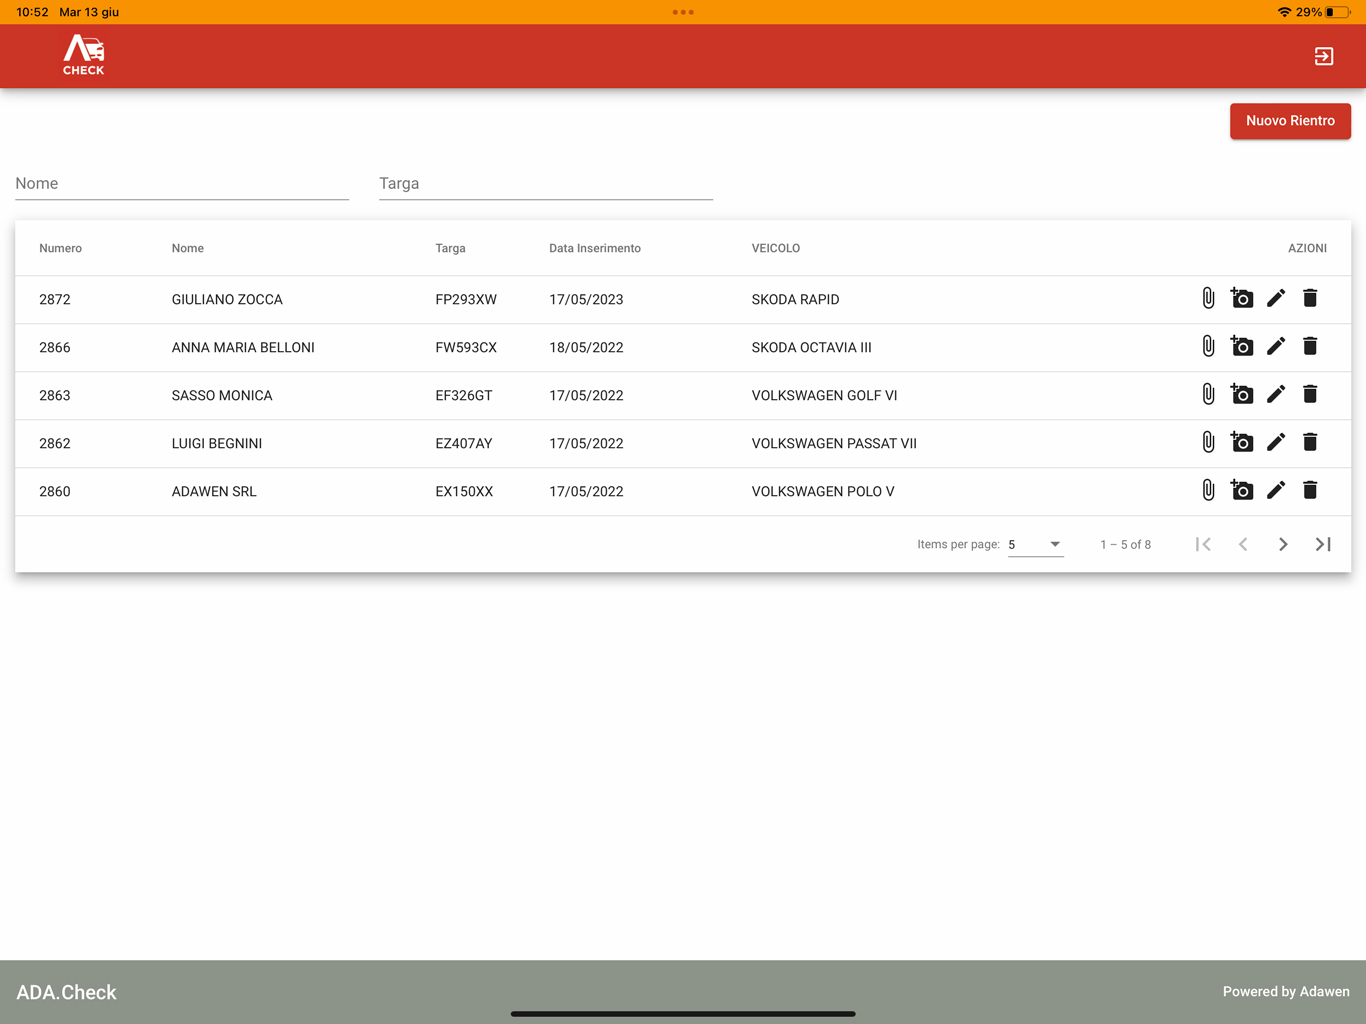Tap the three dots multitasking indicator
The width and height of the screenshot is (1366, 1024).
click(x=683, y=12)
